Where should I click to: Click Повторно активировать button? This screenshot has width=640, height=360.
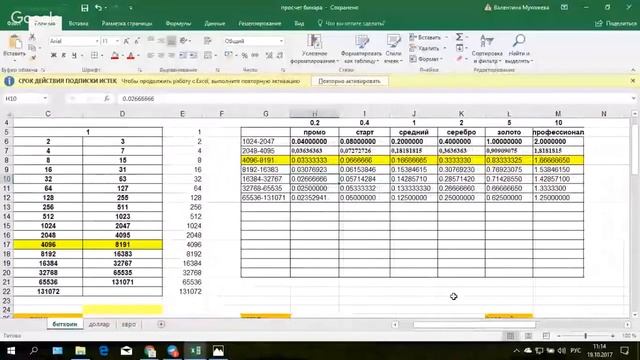(349, 81)
